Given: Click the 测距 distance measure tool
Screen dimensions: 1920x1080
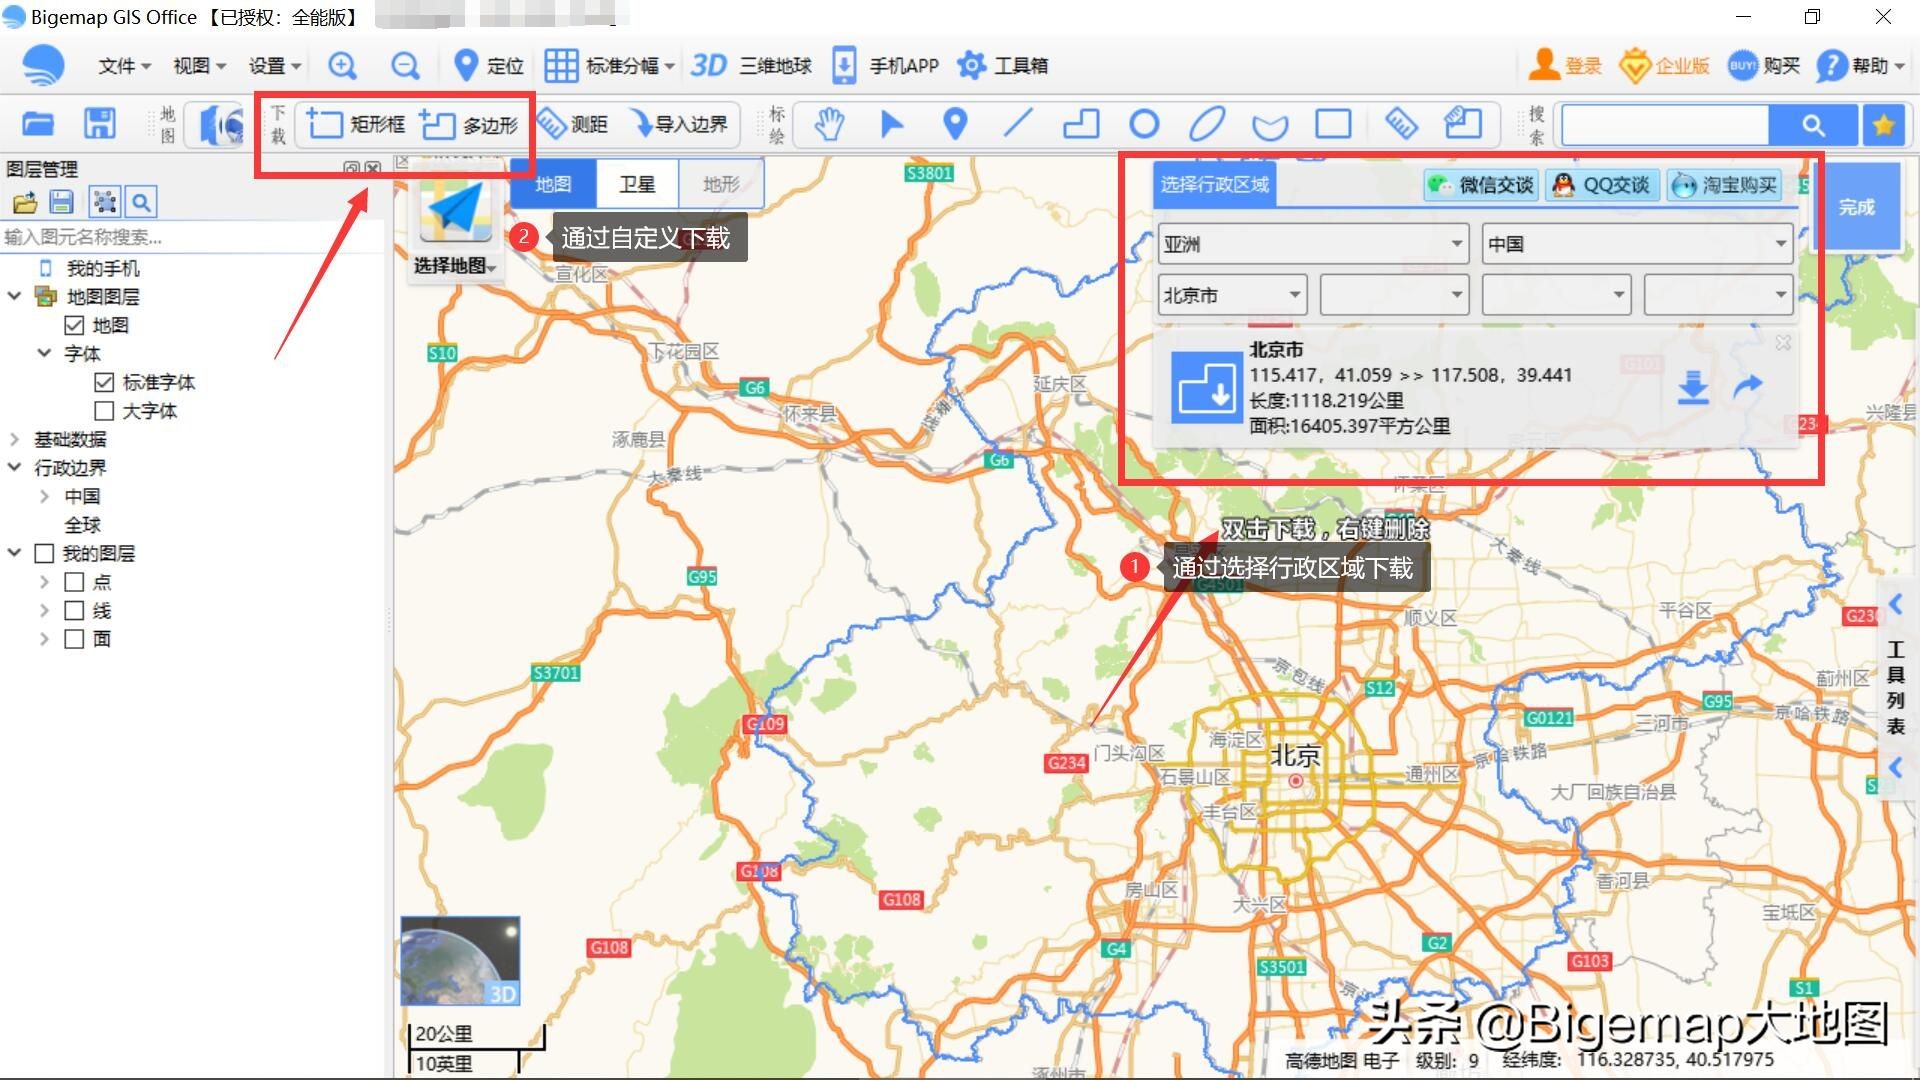Looking at the screenshot, I should click(x=573, y=124).
